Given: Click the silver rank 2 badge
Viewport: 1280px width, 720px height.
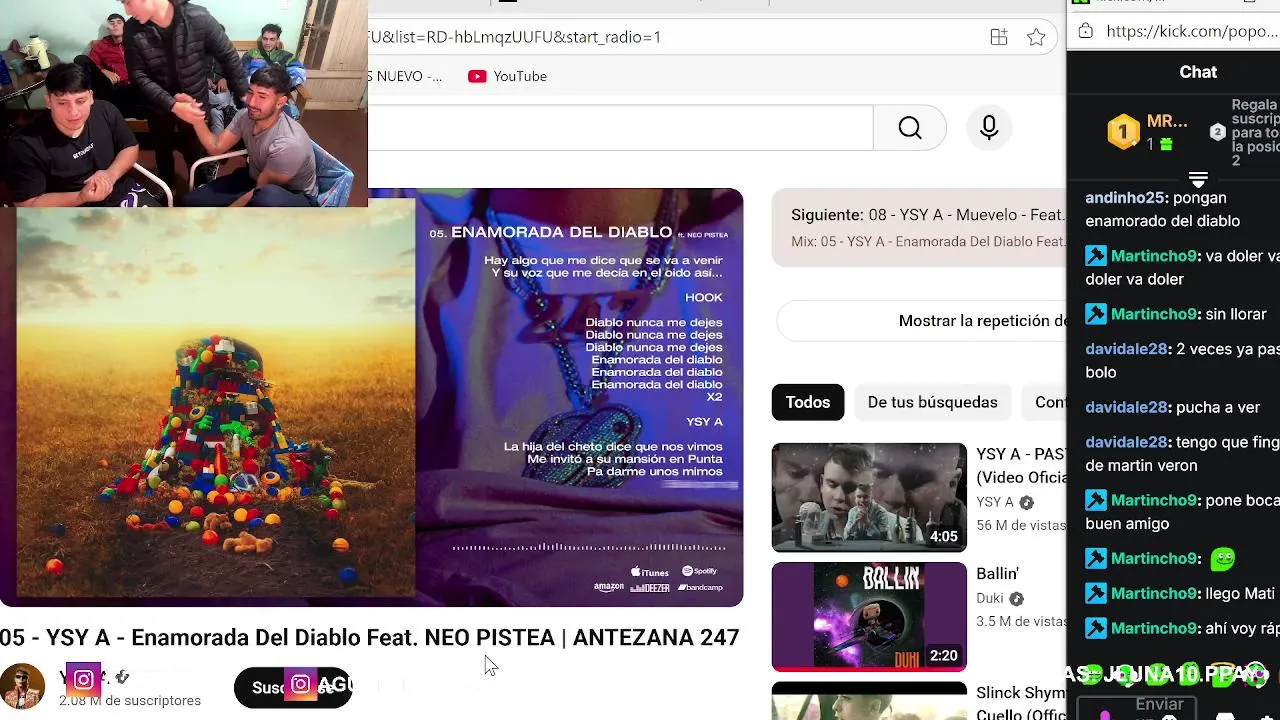Looking at the screenshot, I should click(1217, 132).
